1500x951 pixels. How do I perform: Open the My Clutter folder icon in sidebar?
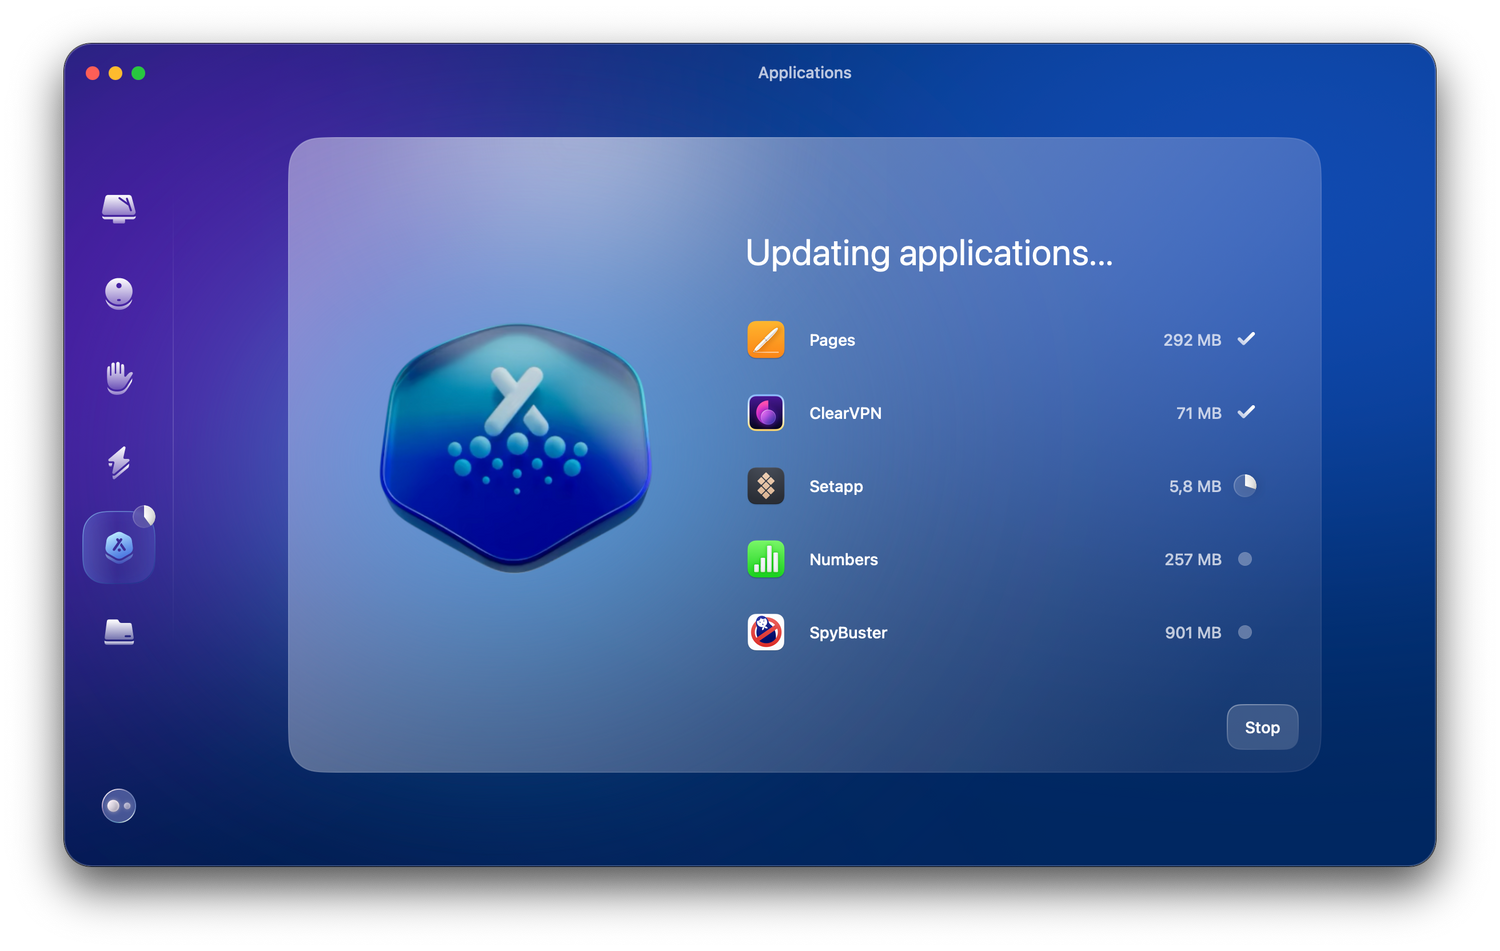pos(119,632)
